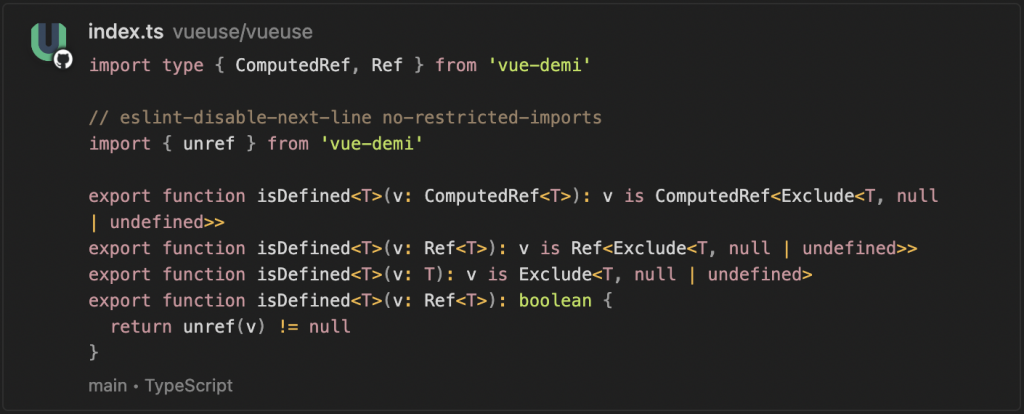Viewport: 1024px width, 414px height.
Task: Click the 'import type' keywords on first line
Action: (x=146, y=65)
